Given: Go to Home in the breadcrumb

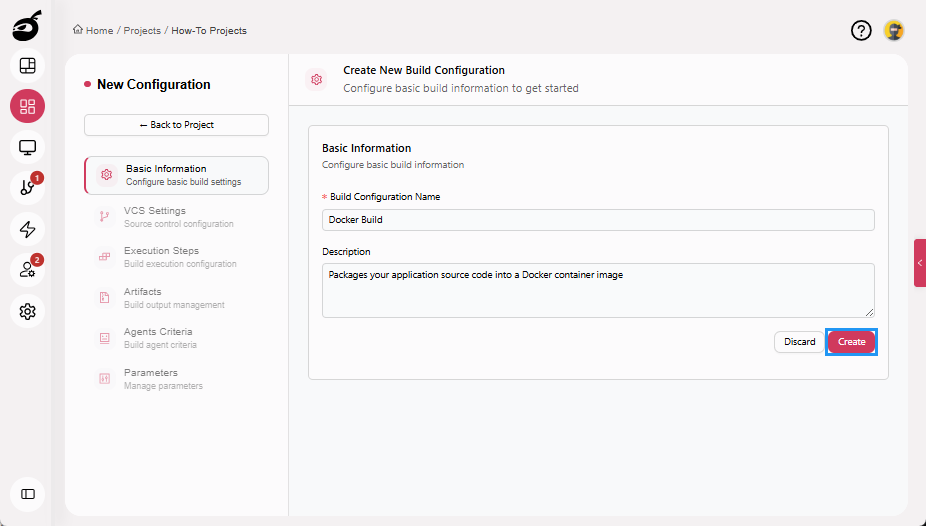Looking at the screenshot, I should 99,30.
